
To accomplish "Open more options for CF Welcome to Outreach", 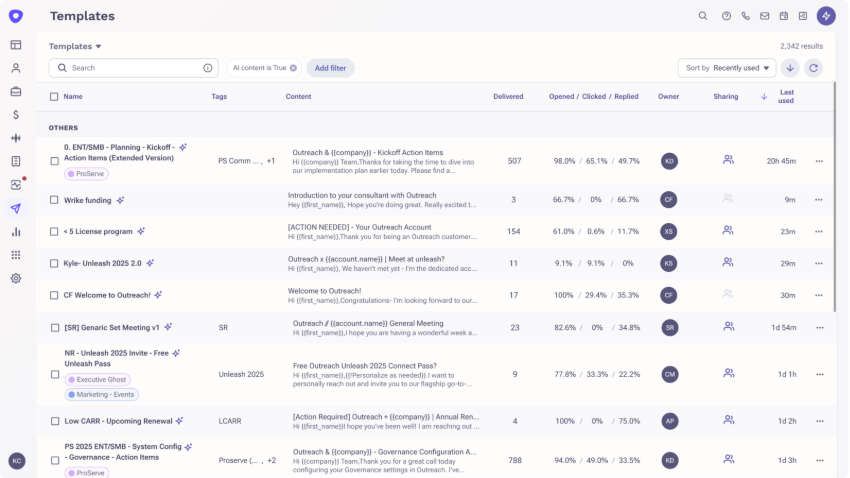I will click(x=819, y=295).
